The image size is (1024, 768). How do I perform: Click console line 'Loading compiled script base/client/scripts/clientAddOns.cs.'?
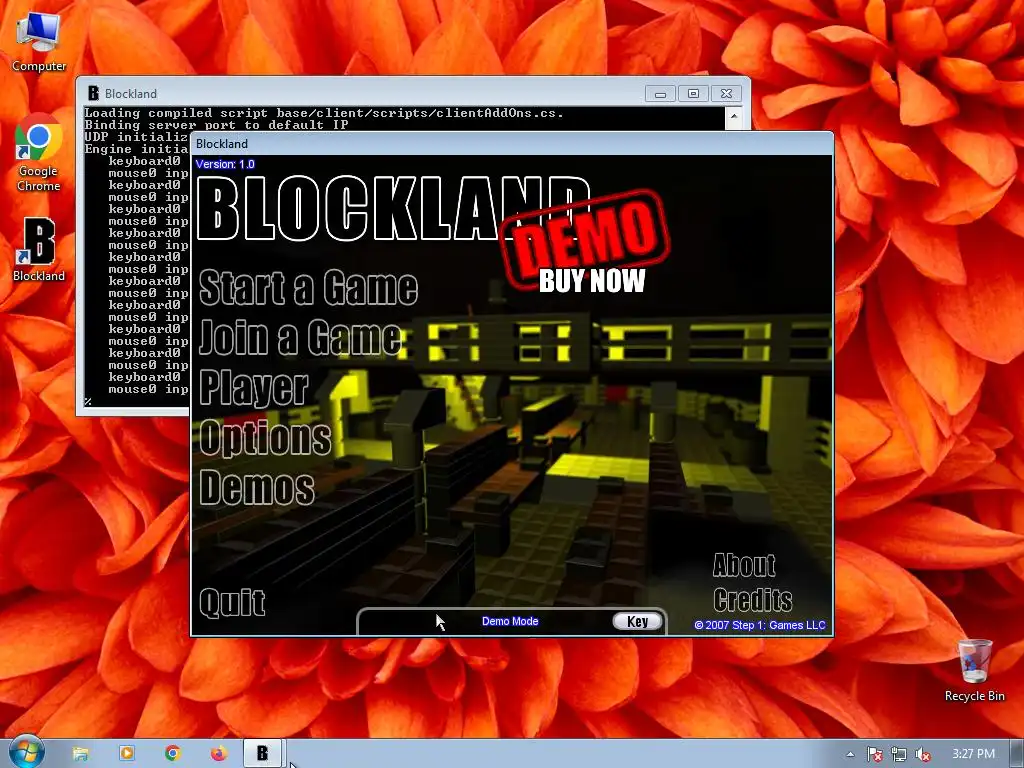tap(323, 113)
